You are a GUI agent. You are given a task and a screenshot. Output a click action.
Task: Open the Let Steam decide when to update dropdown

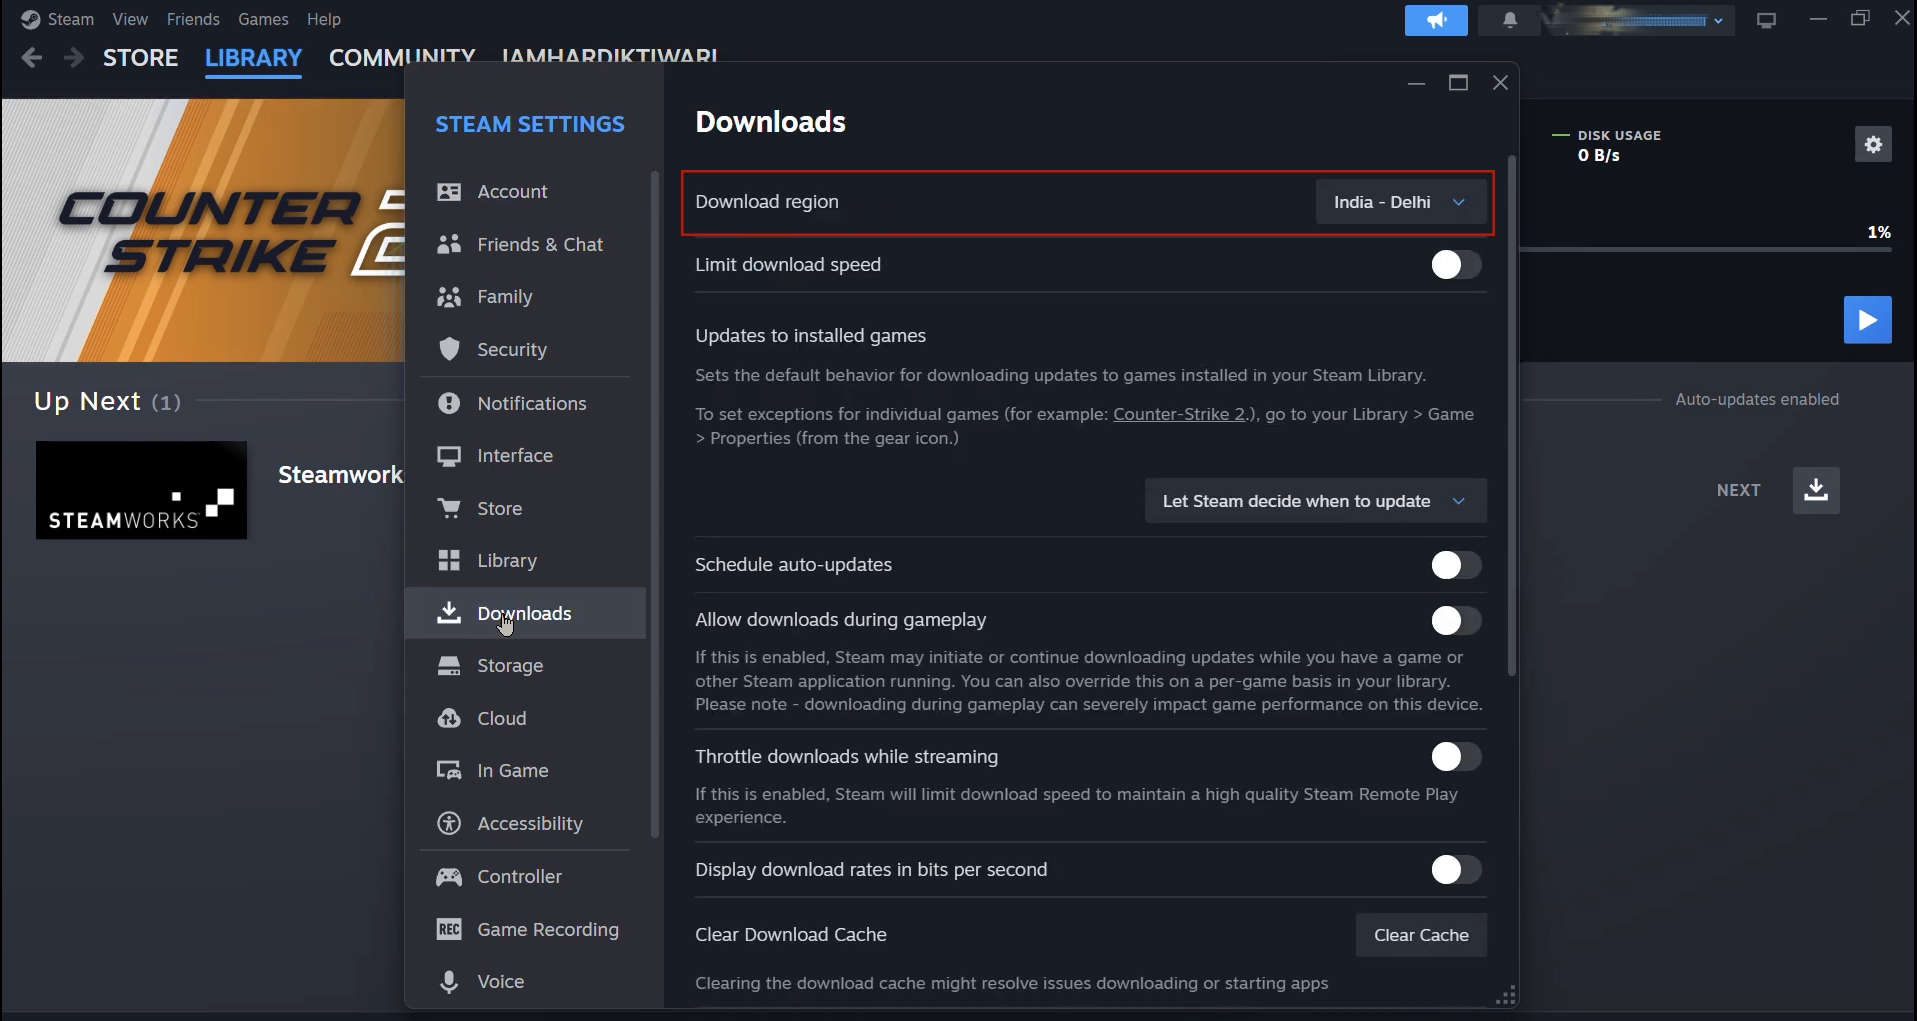[1313, 500]
